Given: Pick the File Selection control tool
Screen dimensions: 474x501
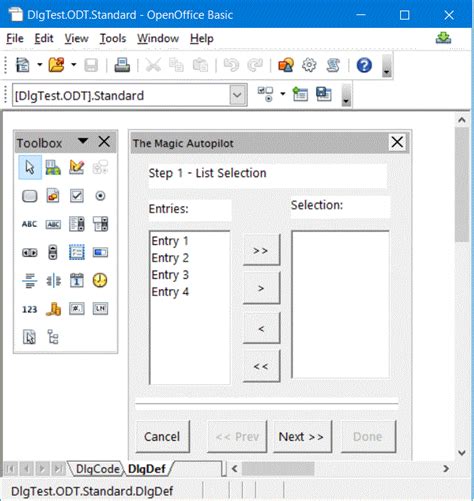Looking at the screenshot, I should pyautogui.click(x=30, y=337).
